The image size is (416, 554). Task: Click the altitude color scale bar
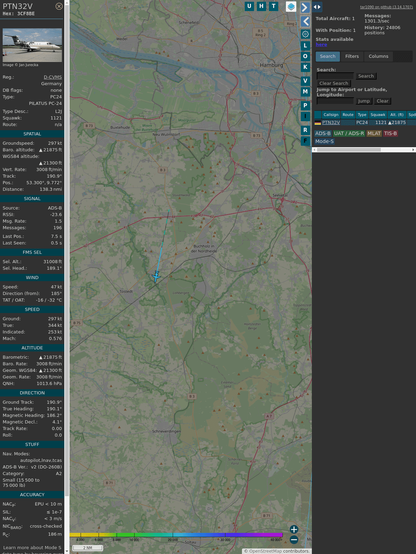(x=176, y=535)
